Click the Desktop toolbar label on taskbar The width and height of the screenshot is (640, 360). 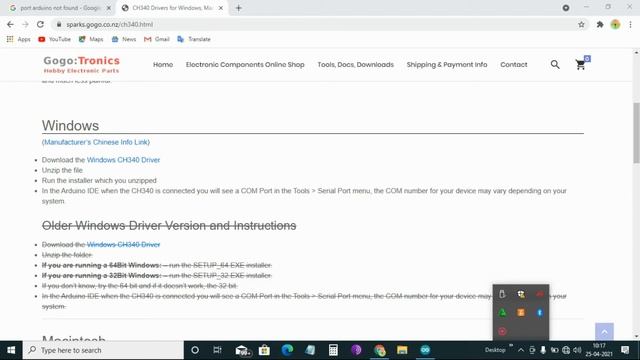[495, 350]
